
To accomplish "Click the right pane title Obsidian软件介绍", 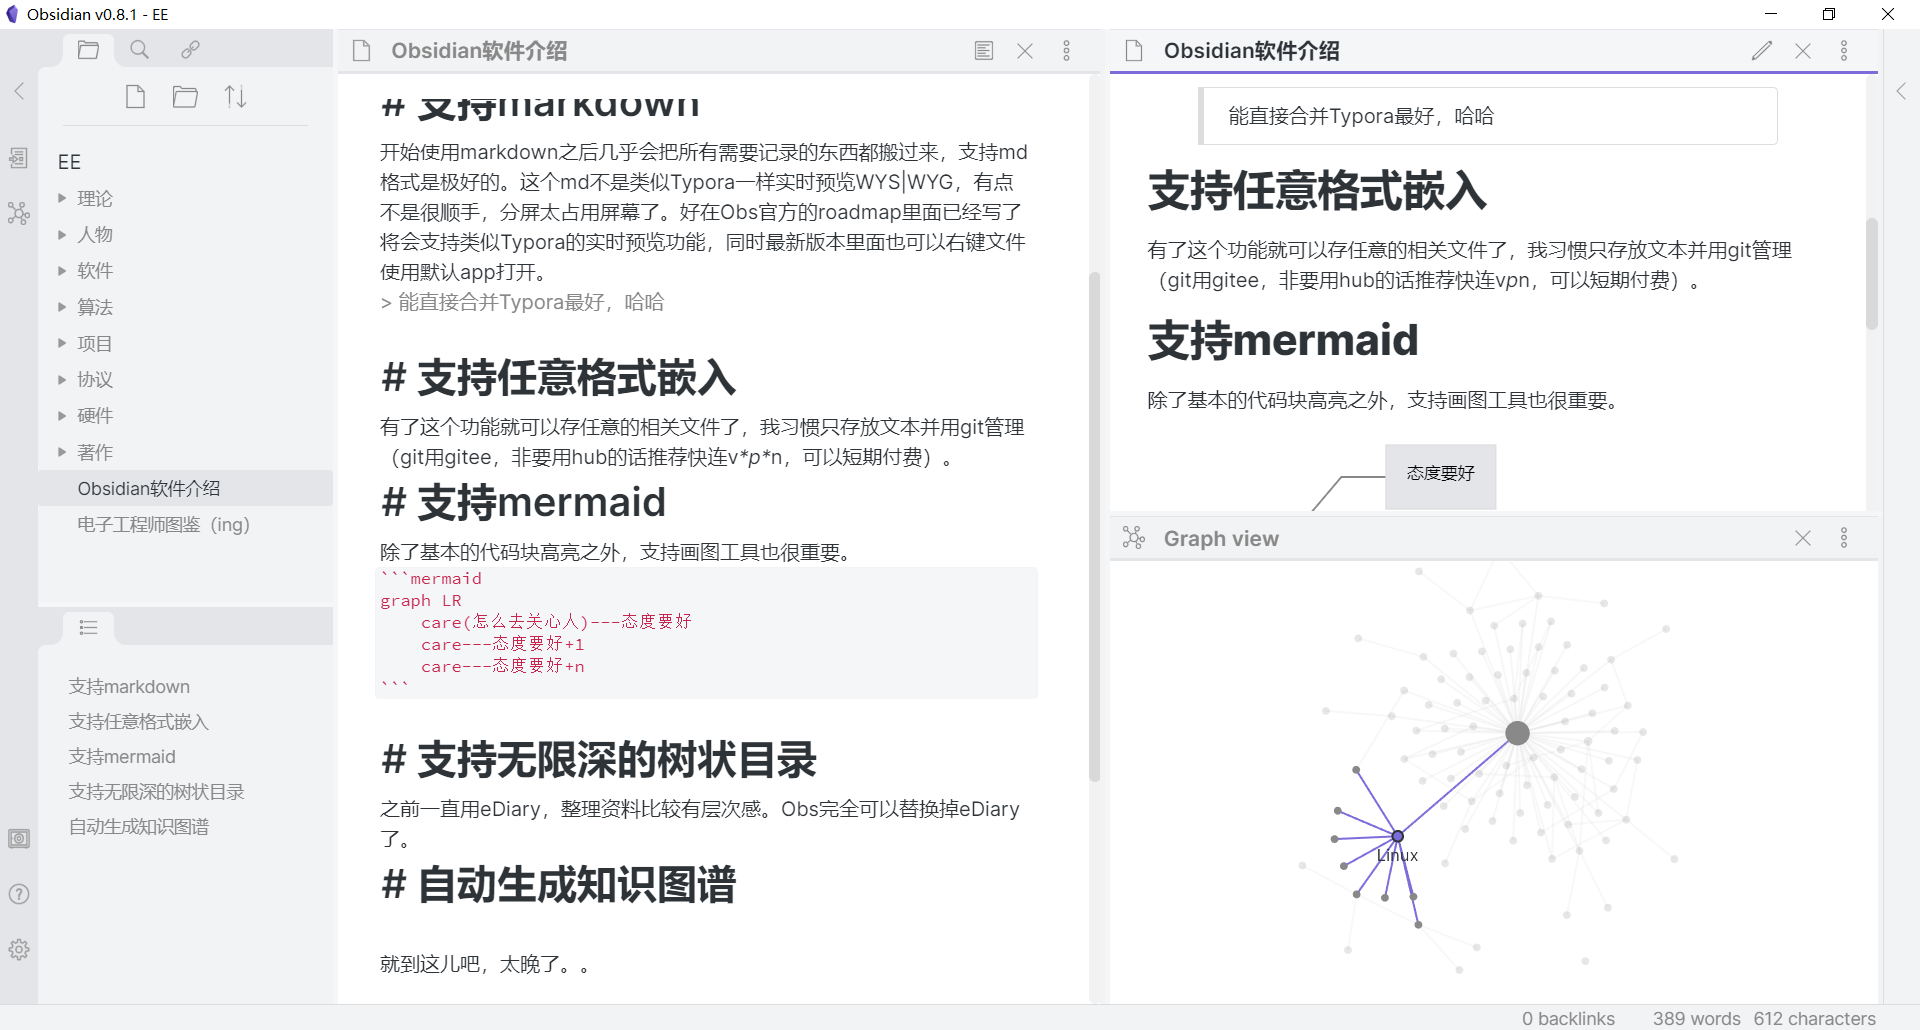I will tap(1251, 51).
